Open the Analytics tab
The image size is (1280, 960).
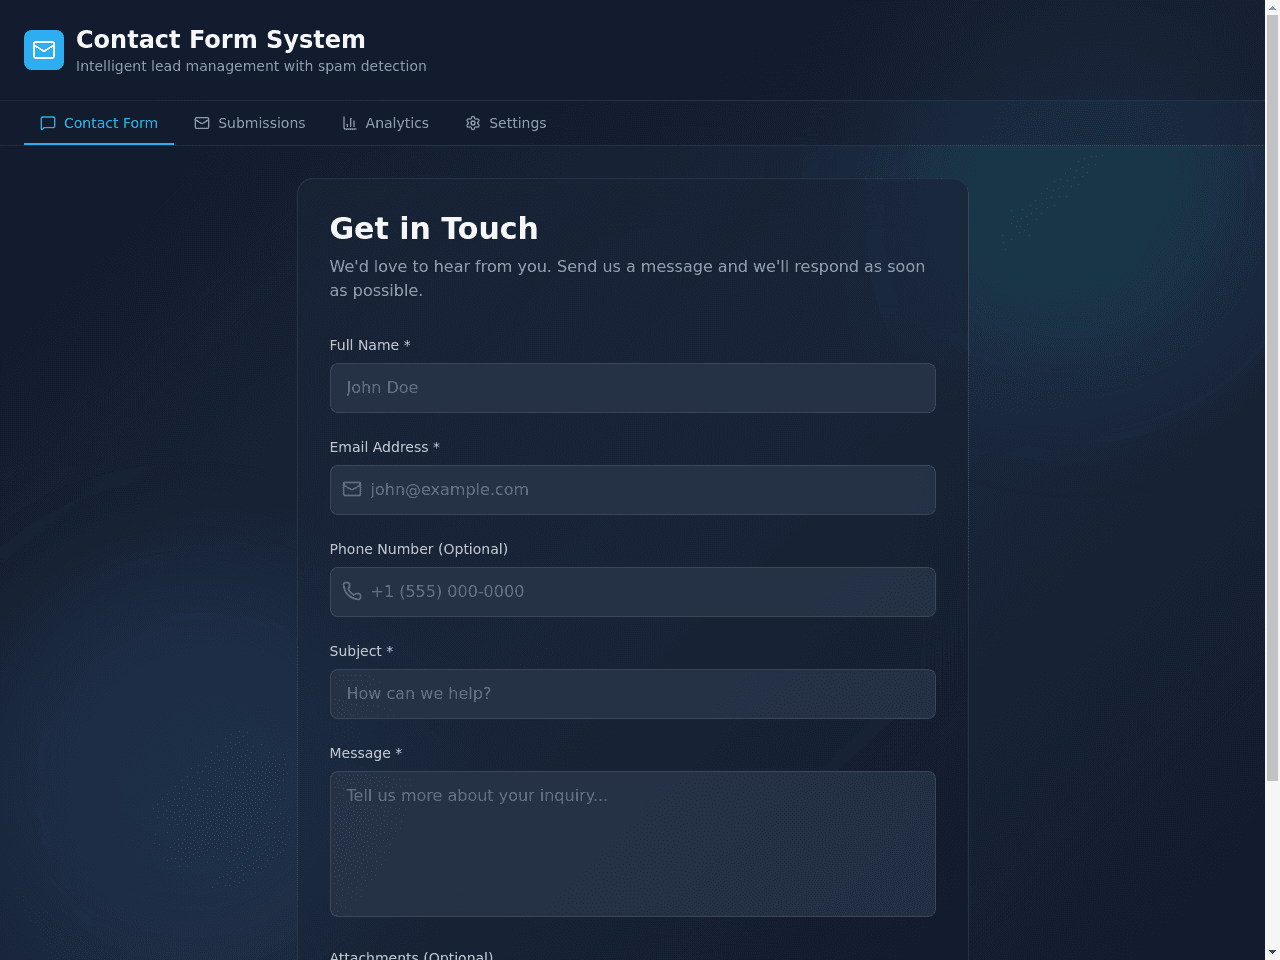pyautogui.click(x=385, y=123)
